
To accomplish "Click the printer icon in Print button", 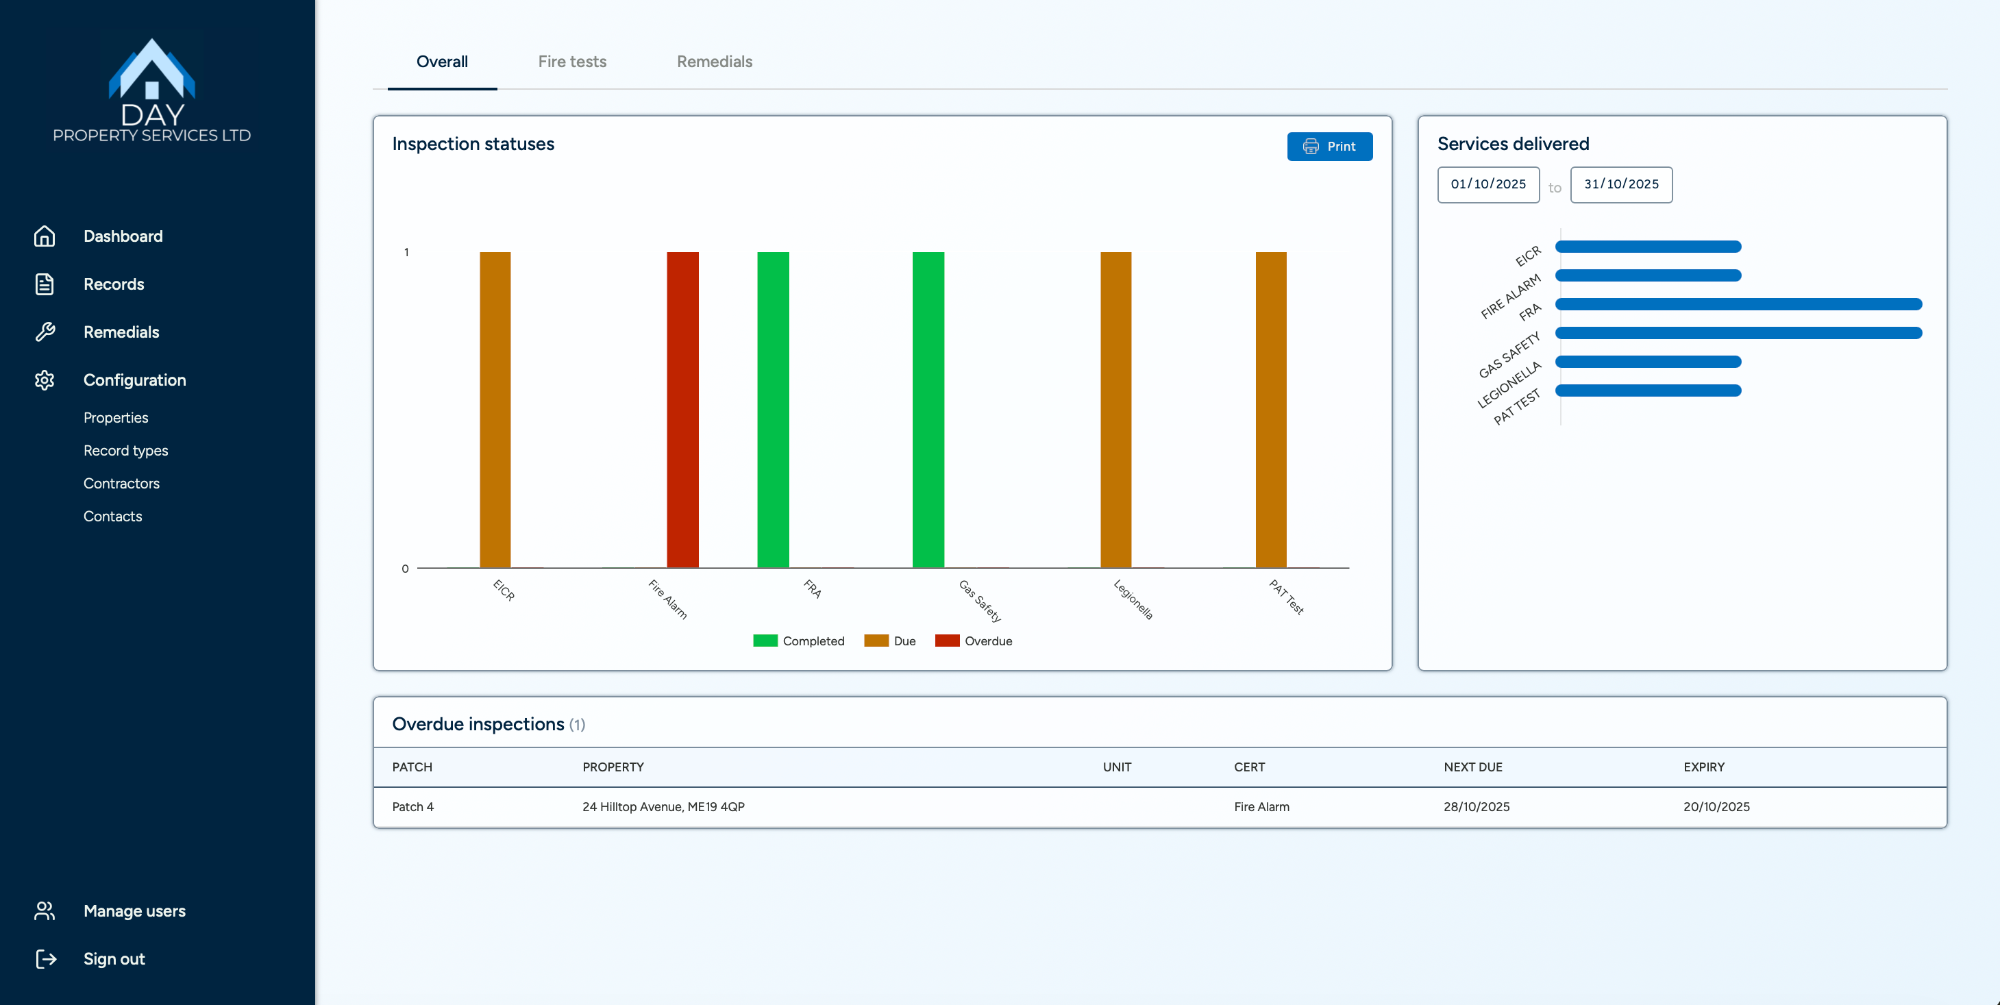I will click(1310, 146).
